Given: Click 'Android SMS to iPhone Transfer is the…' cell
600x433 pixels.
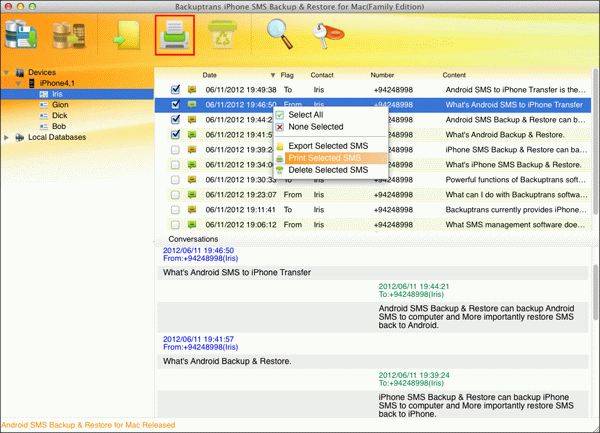Looking at the screenshot, I should coord(515,90).
